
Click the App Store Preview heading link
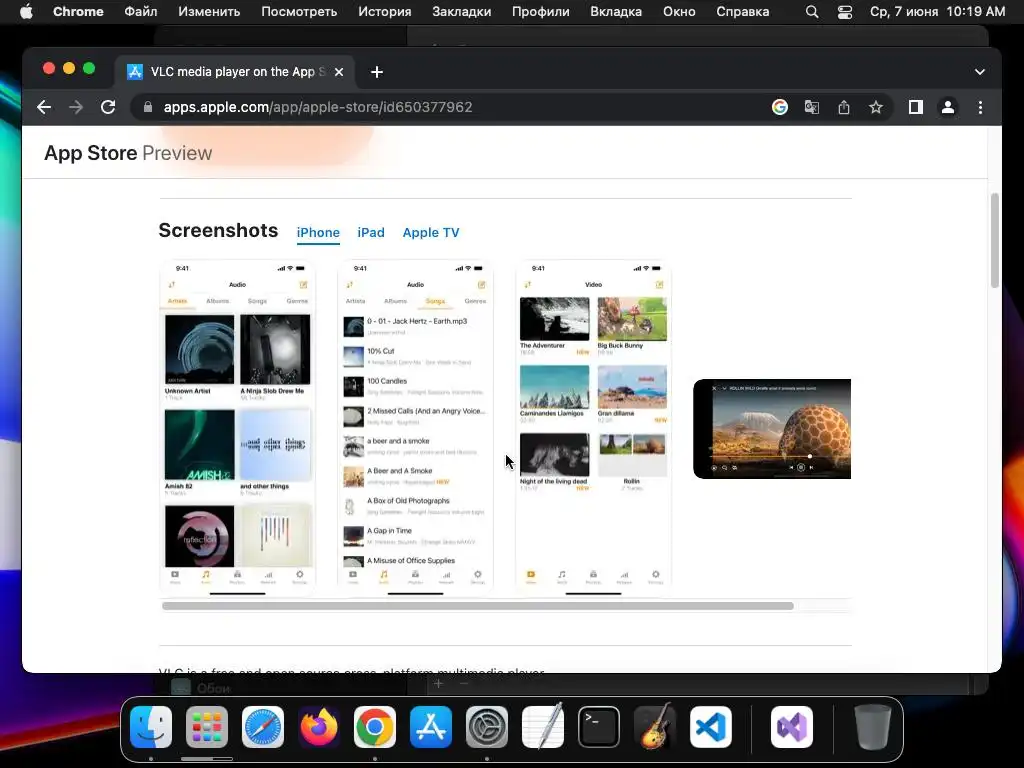(x=128, y=153)
